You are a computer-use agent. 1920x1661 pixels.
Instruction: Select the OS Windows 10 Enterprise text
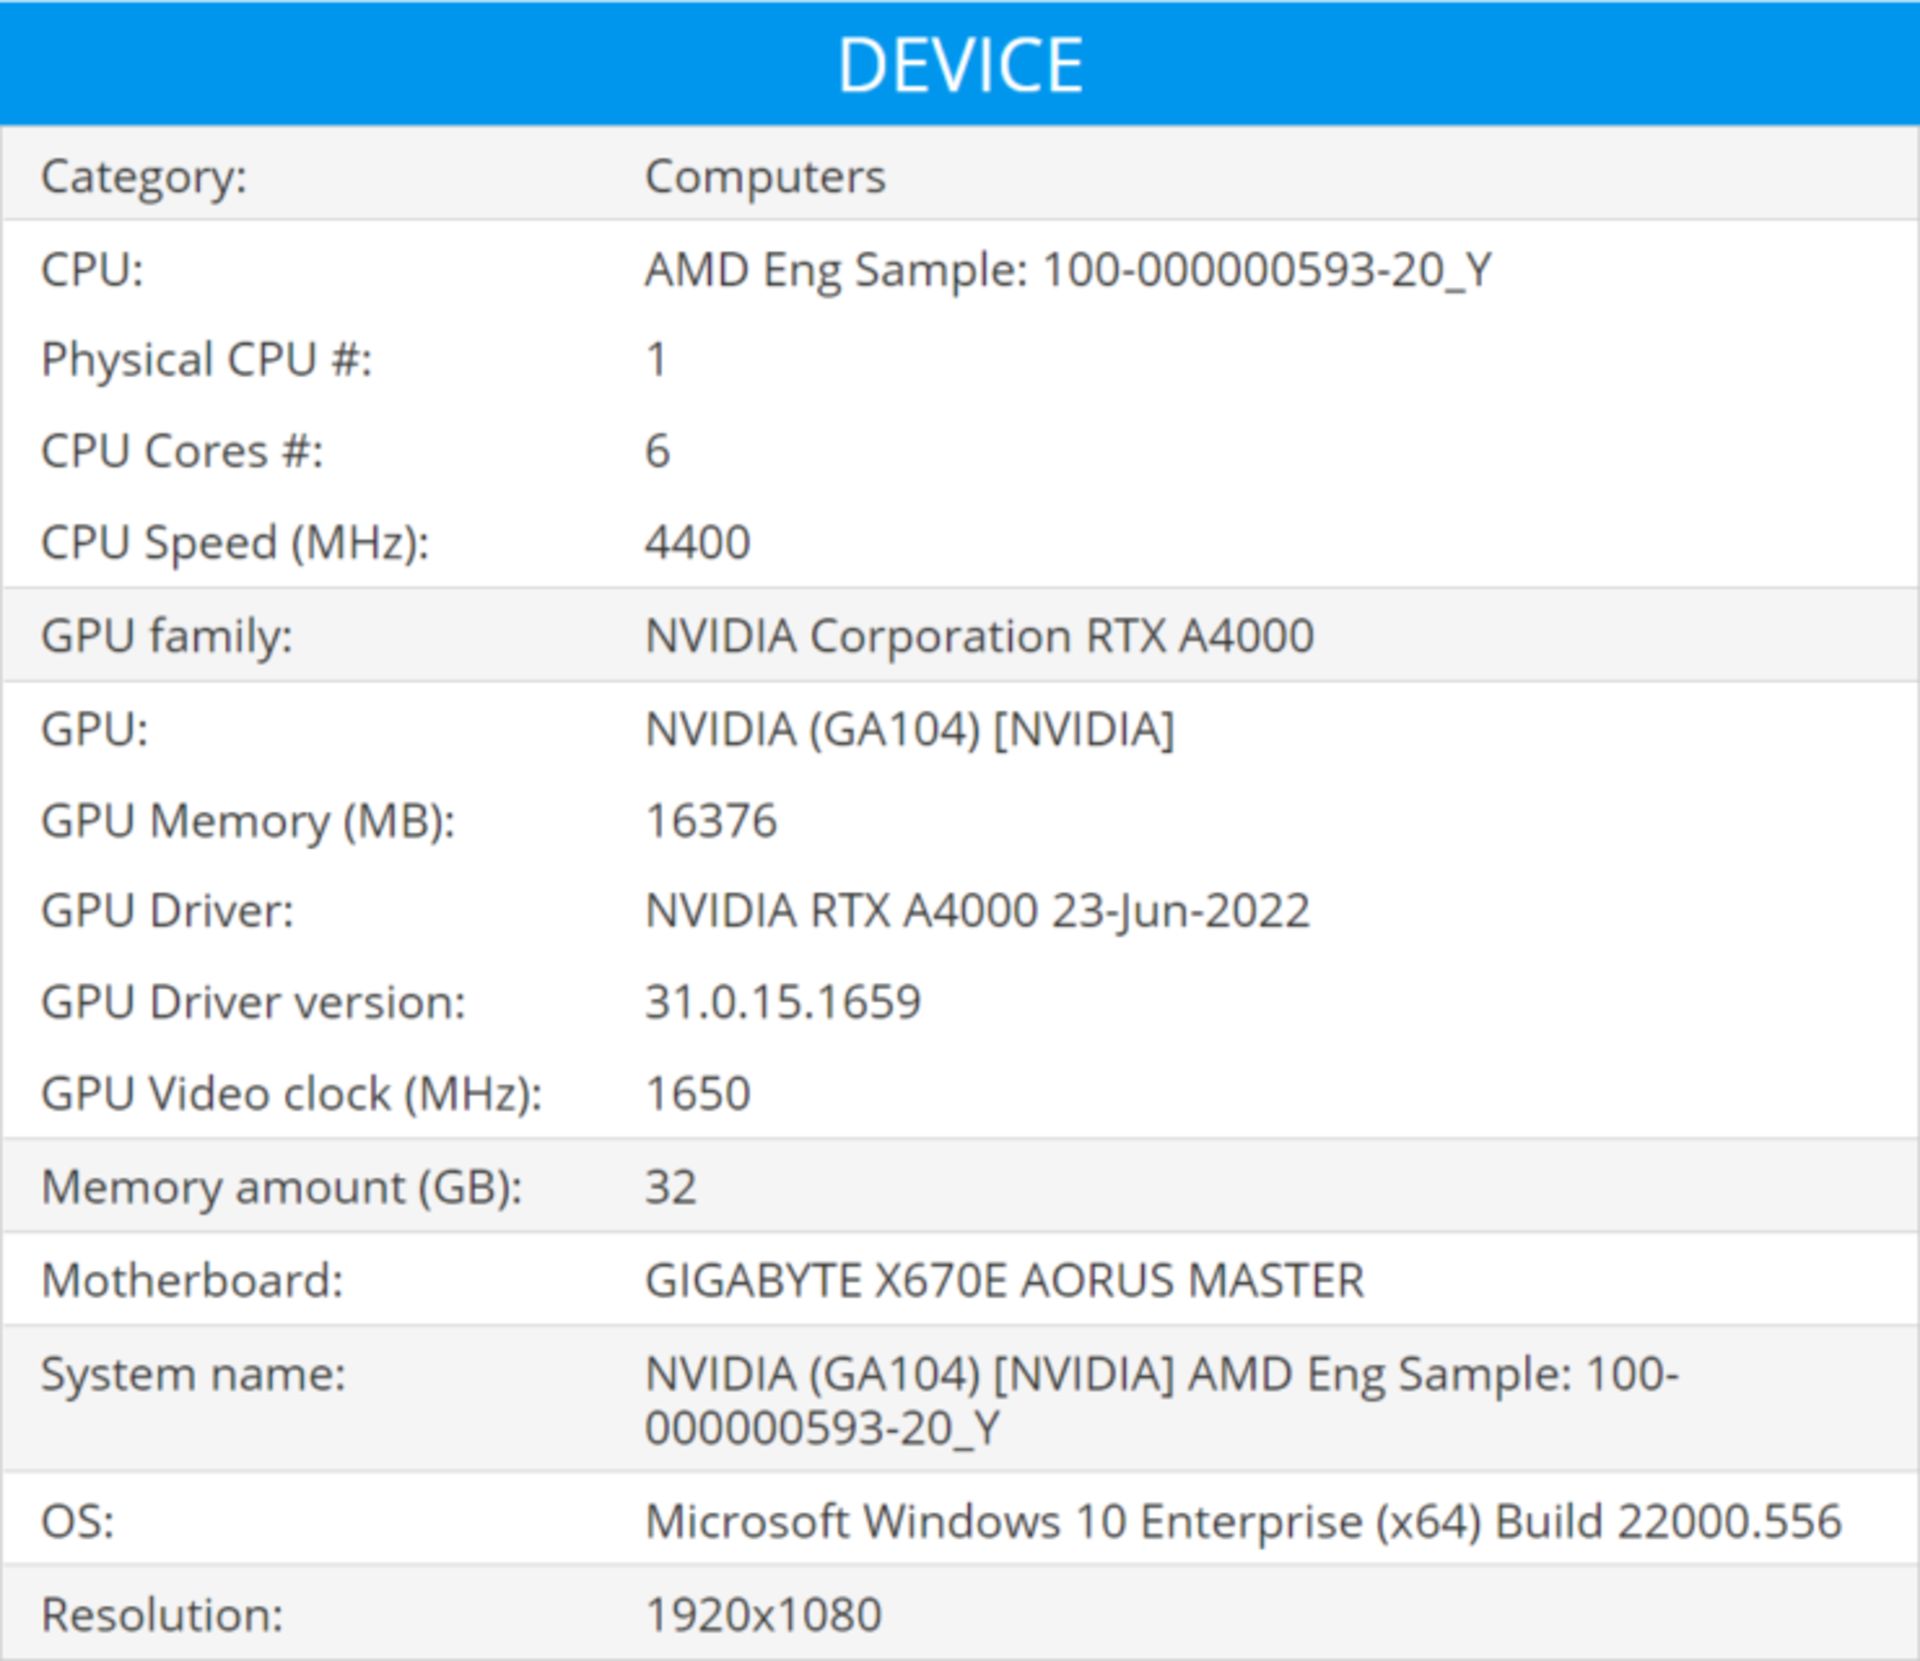1245,1520
